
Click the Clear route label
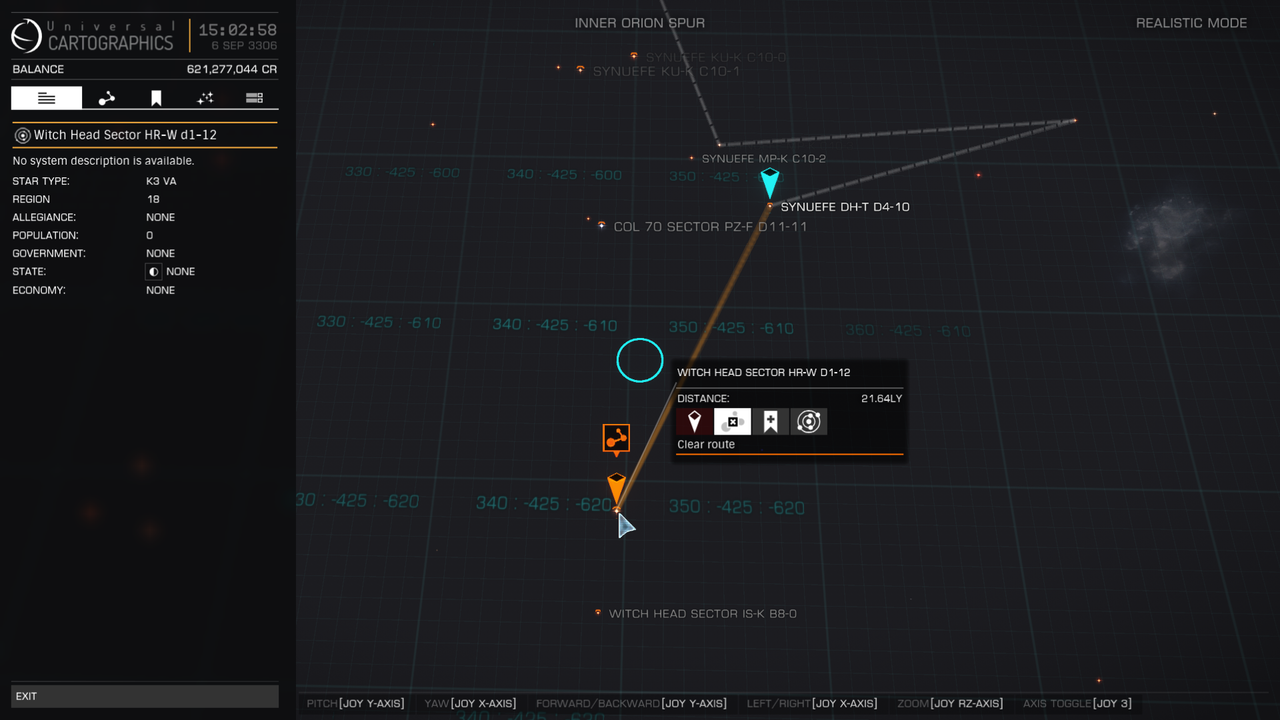coord(706,445)
